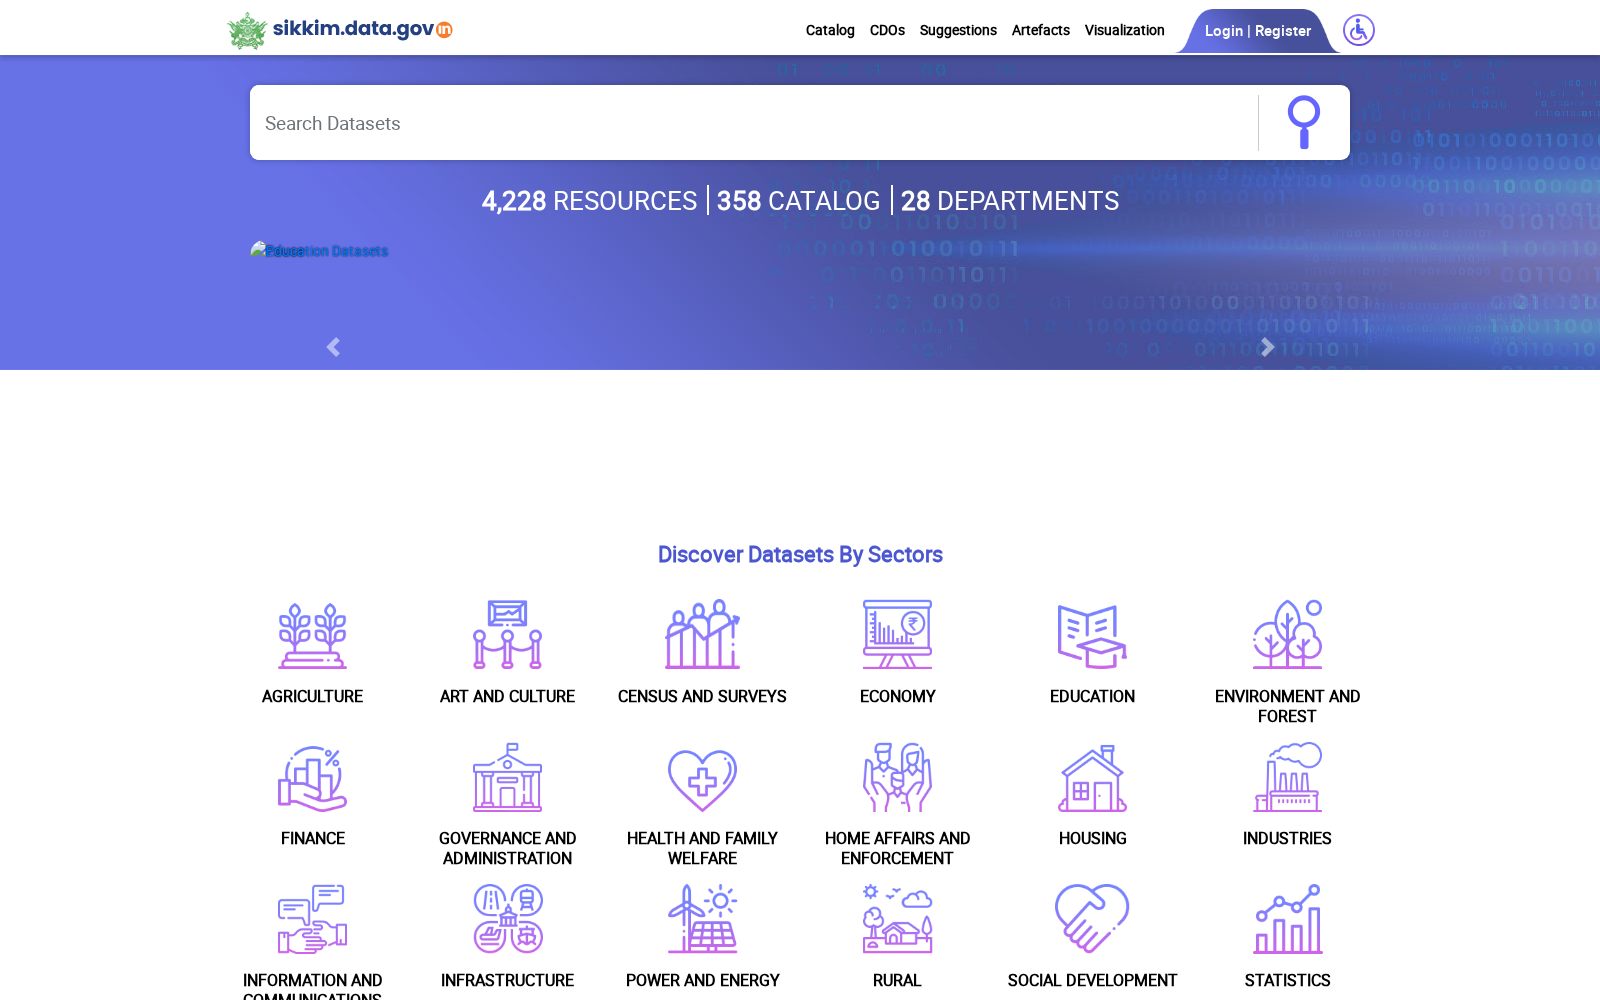Viewport: 1600px width, 1000px height.
Task: Go to previous carousel slide
Action: pyautogui.click(x=333, y=347)
